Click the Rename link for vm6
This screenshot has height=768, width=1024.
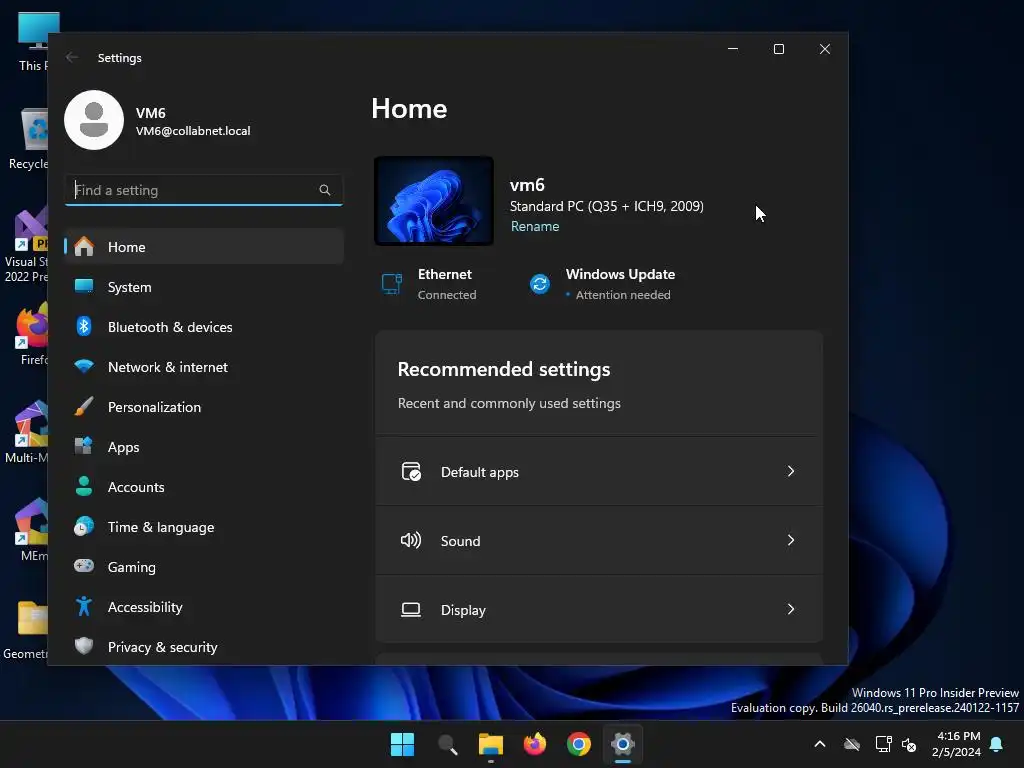pyautogui.click(x=535, y=226)
